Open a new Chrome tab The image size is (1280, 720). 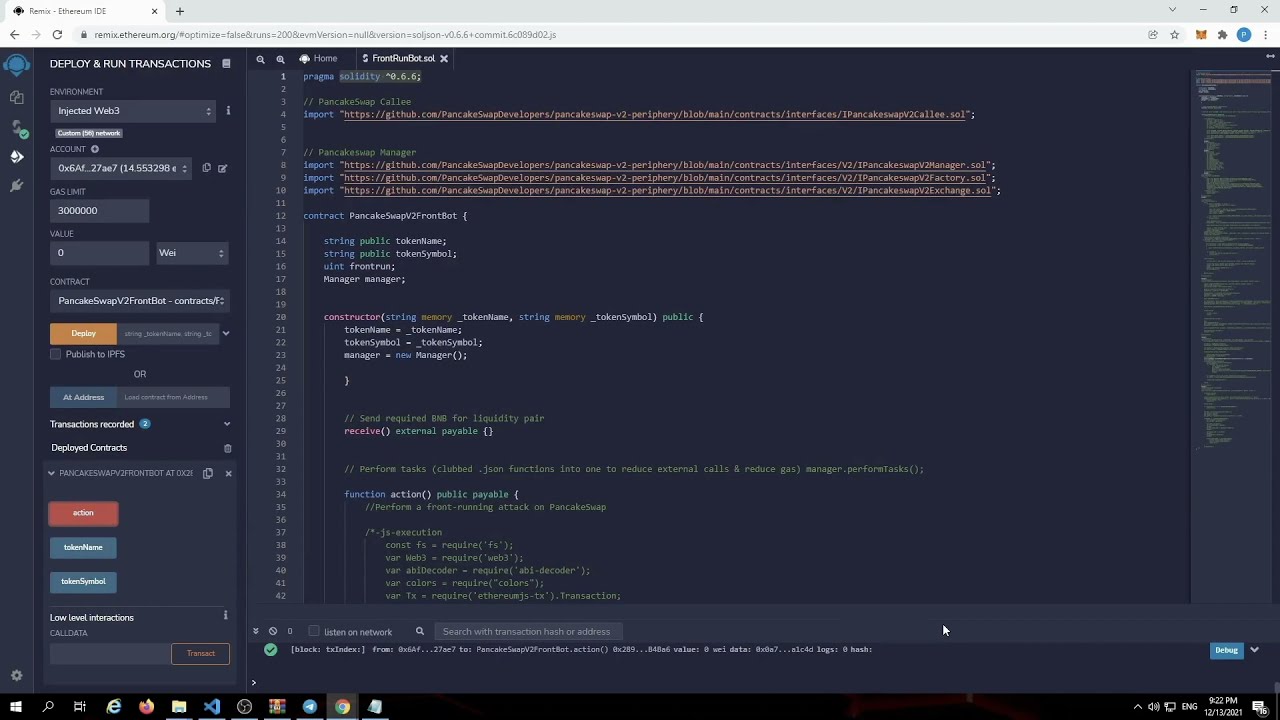pyautogui.click(x=180, y=11)
